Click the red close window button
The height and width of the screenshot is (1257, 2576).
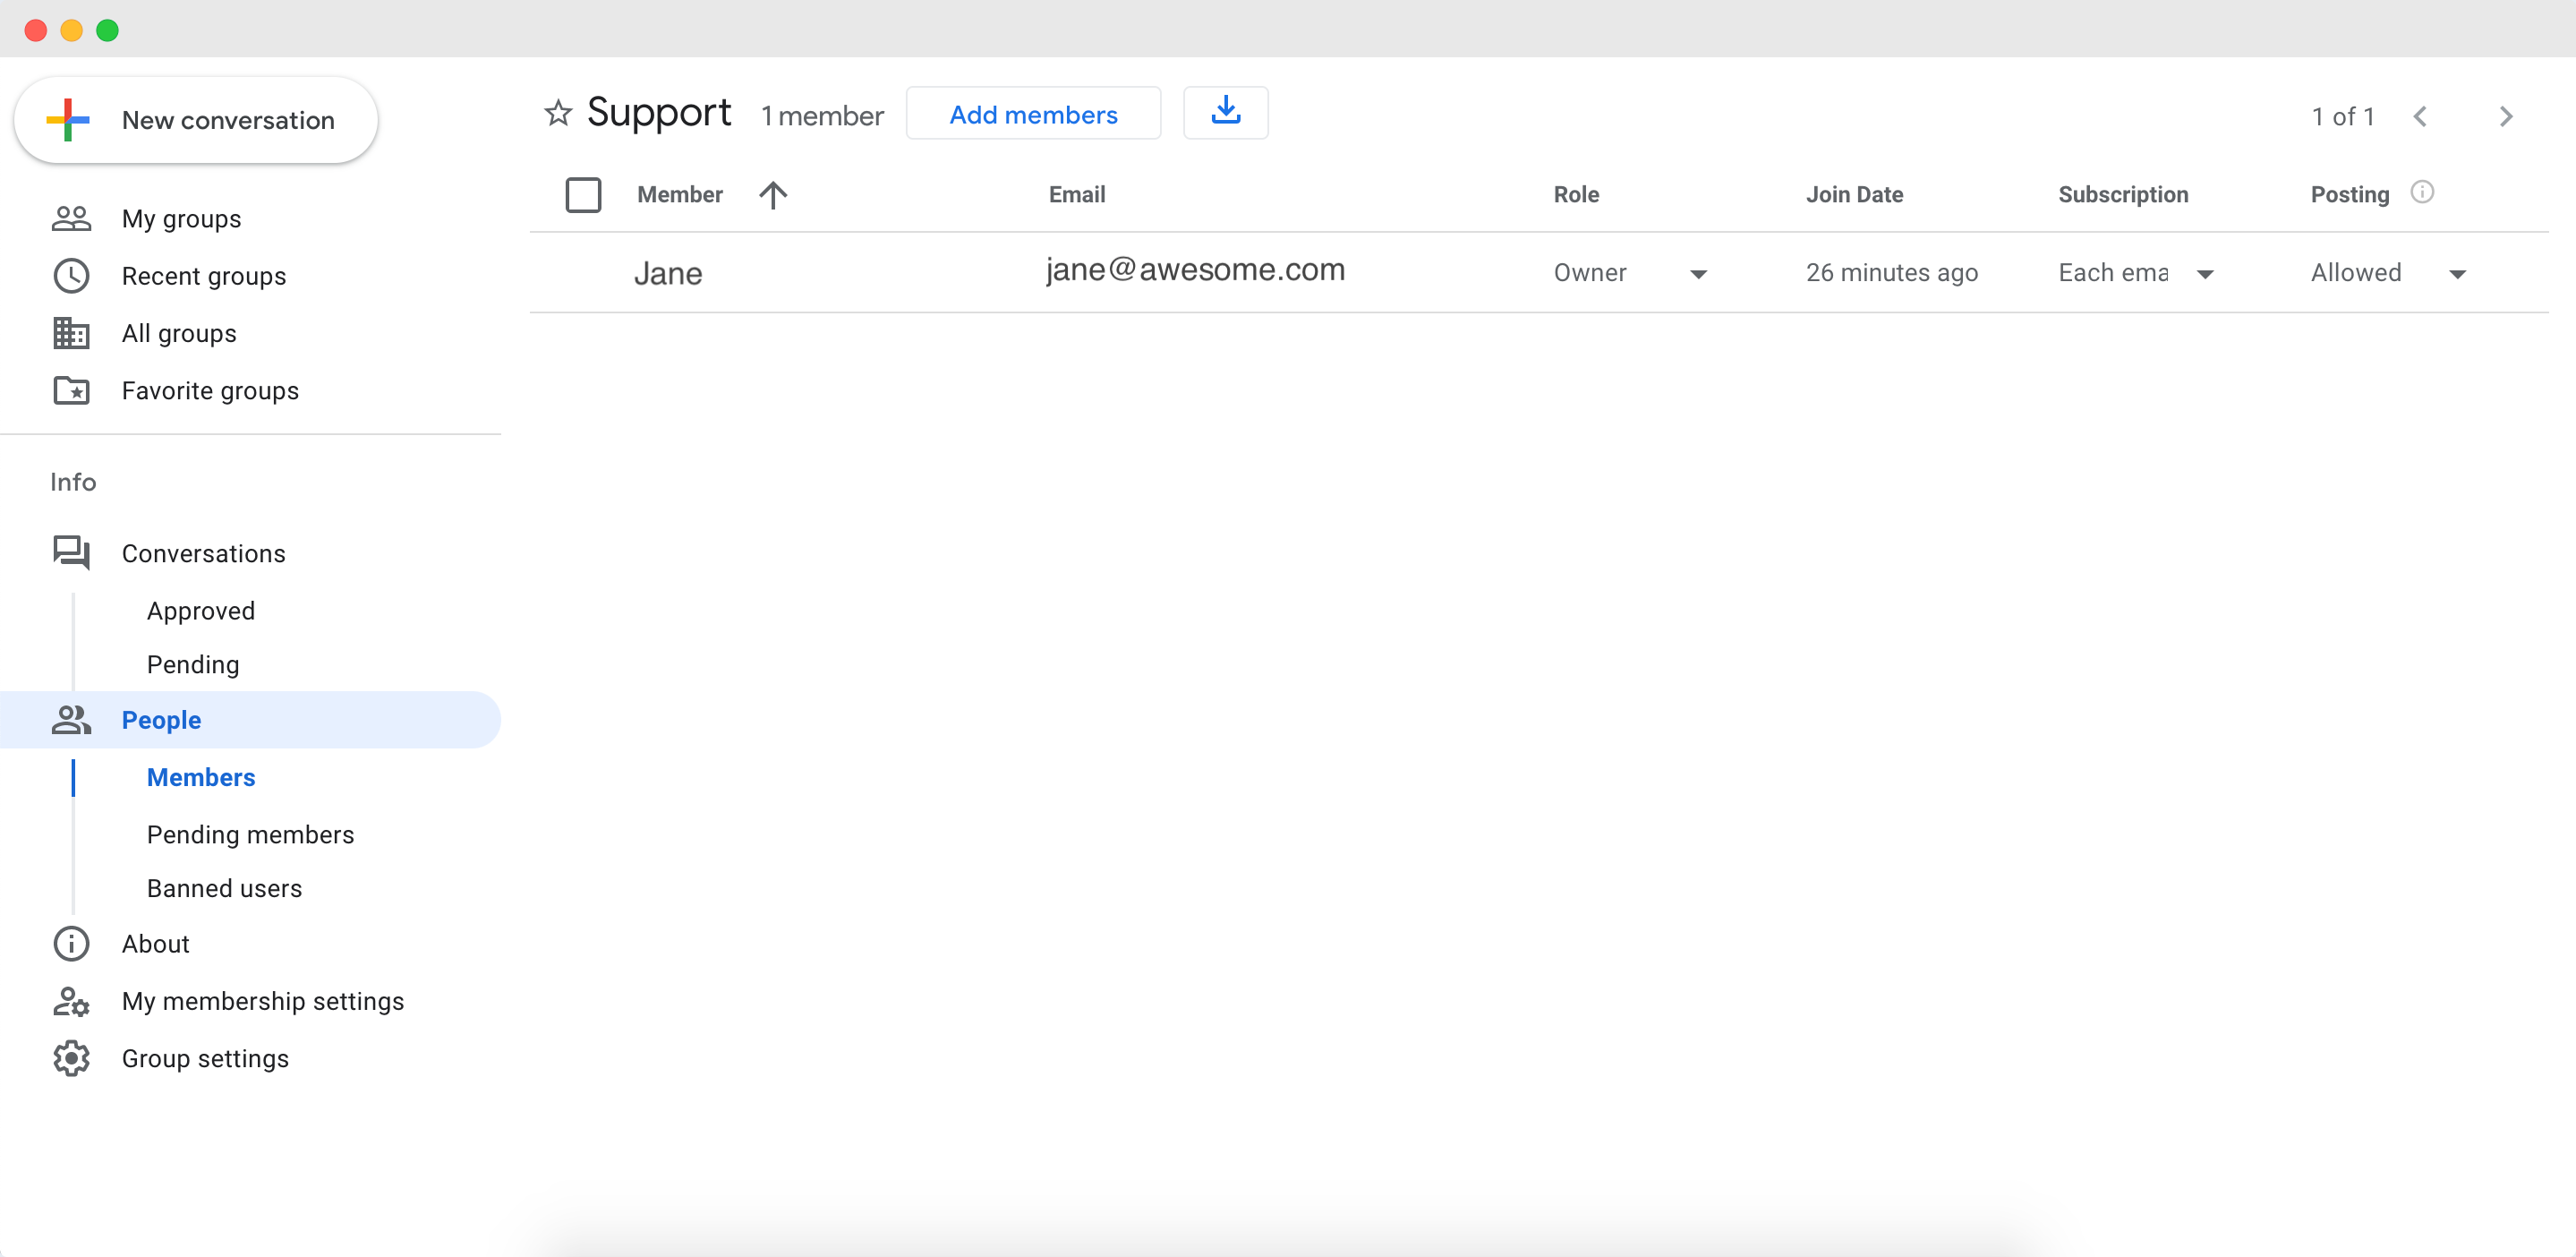(x=36, y=30)
